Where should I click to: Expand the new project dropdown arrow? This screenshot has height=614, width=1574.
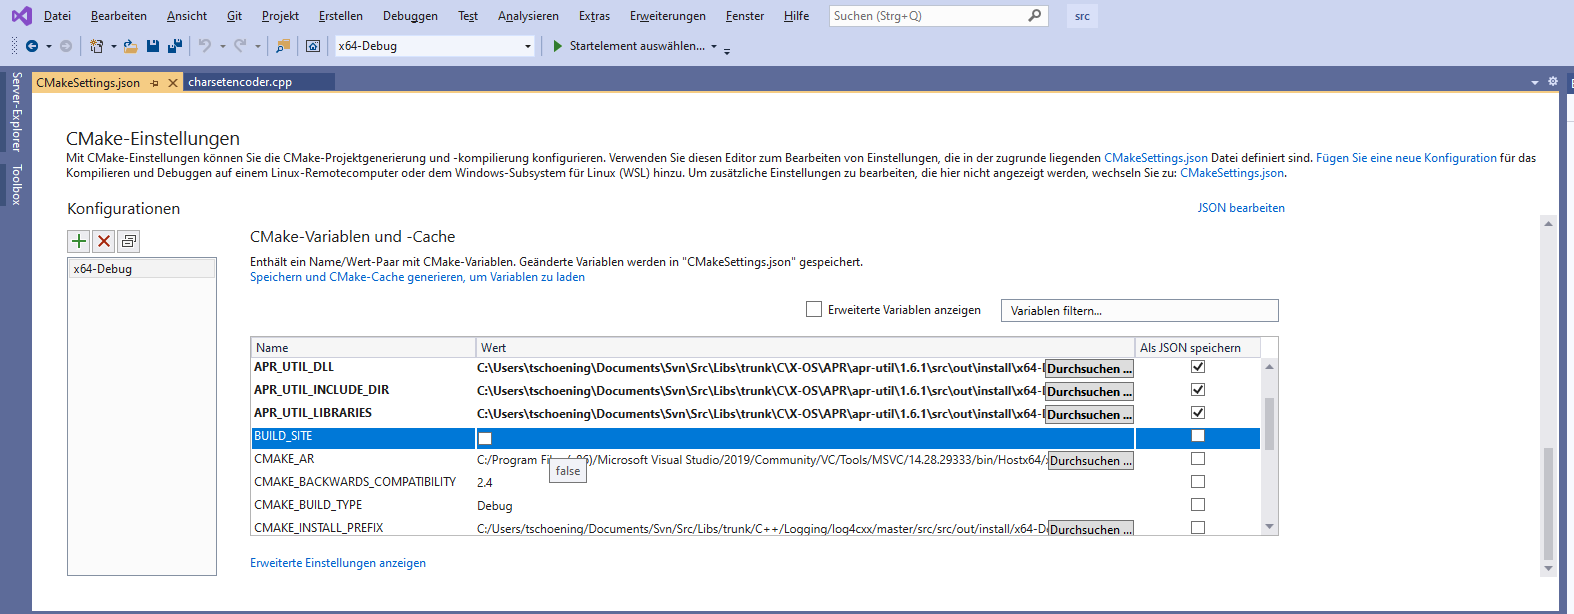click(x=113, y=46)
